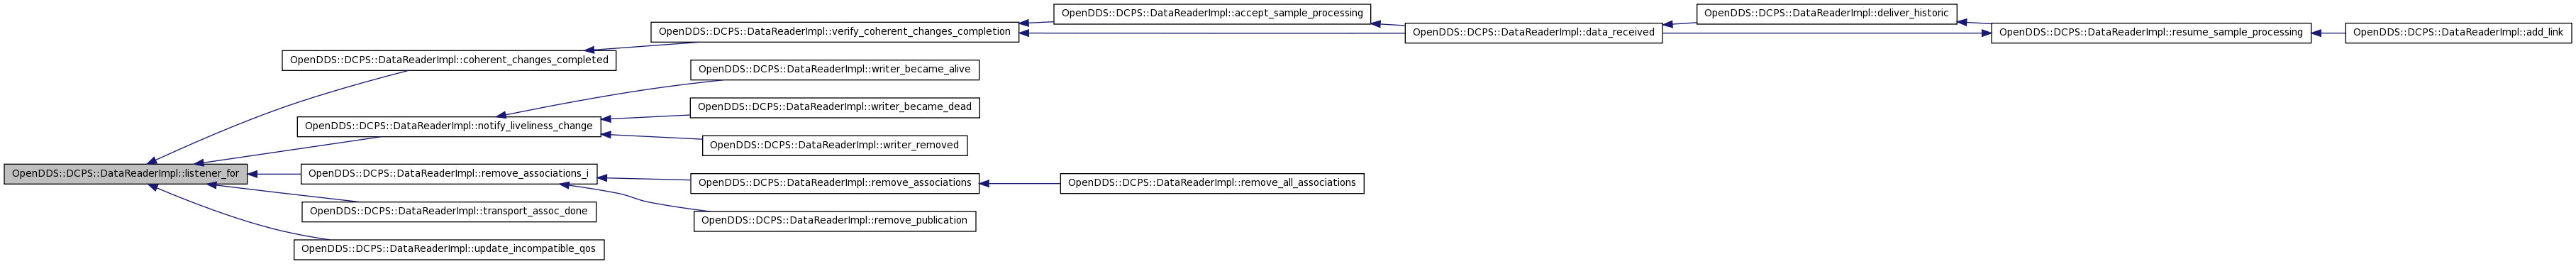Select the add_link node
2576x264 pixels.
2458,33
